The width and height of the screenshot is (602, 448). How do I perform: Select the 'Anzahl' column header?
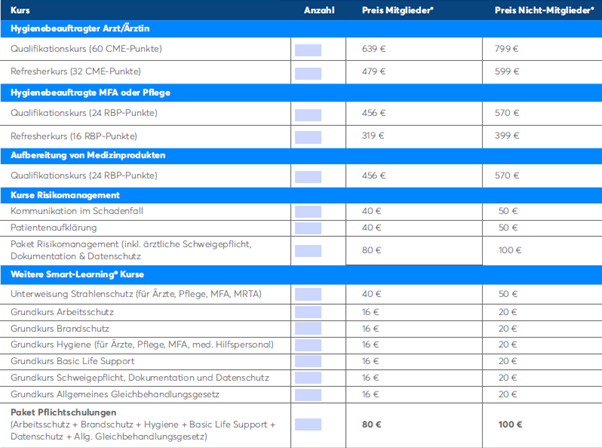click(319, 10)
